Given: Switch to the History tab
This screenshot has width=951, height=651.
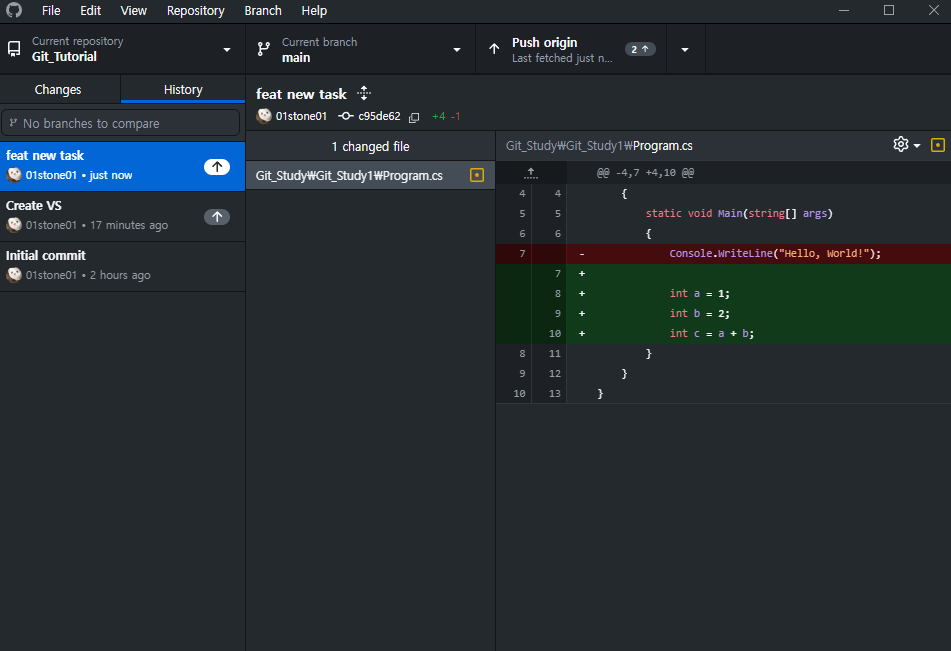Looking at the screenshot, I should click(183, 89).
